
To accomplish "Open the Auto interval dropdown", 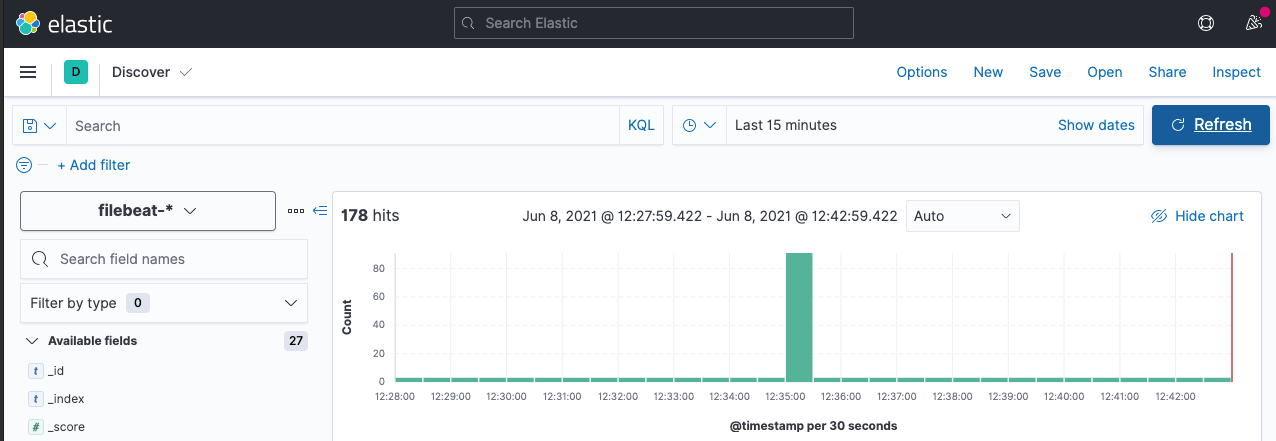I will 962,216.
